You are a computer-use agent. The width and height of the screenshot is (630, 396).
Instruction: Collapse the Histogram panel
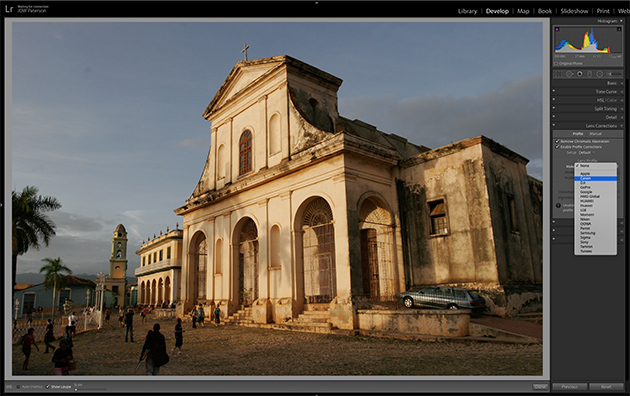[621, 21]
